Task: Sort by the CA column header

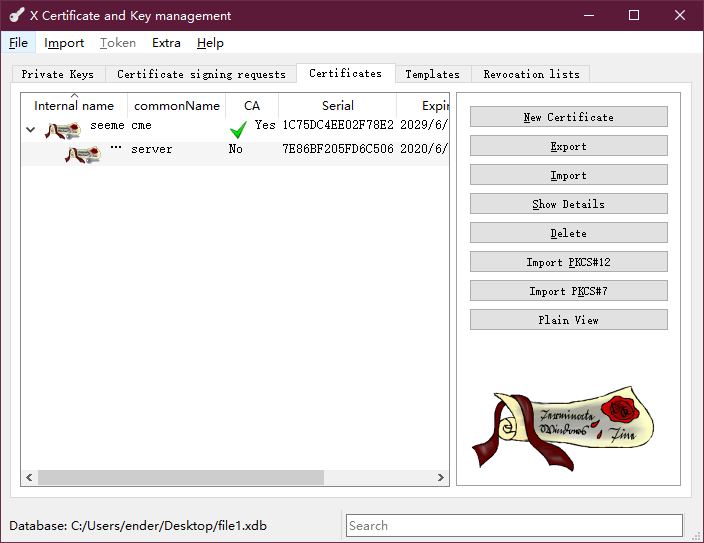Action: 252,106
